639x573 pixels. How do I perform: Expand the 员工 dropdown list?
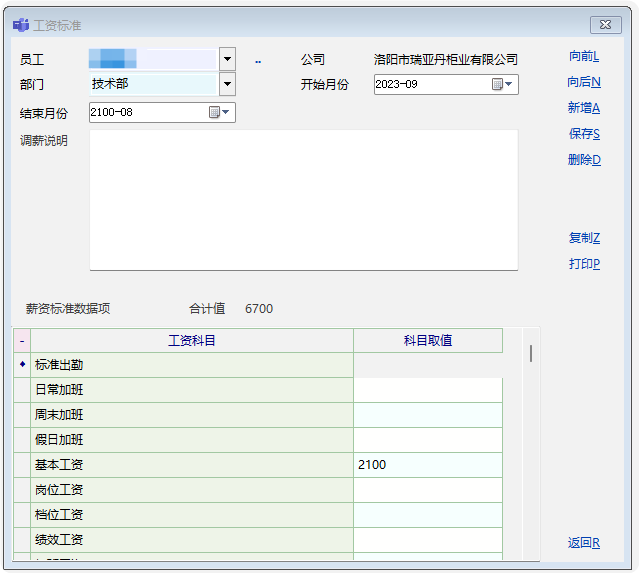tap(227, 60)
